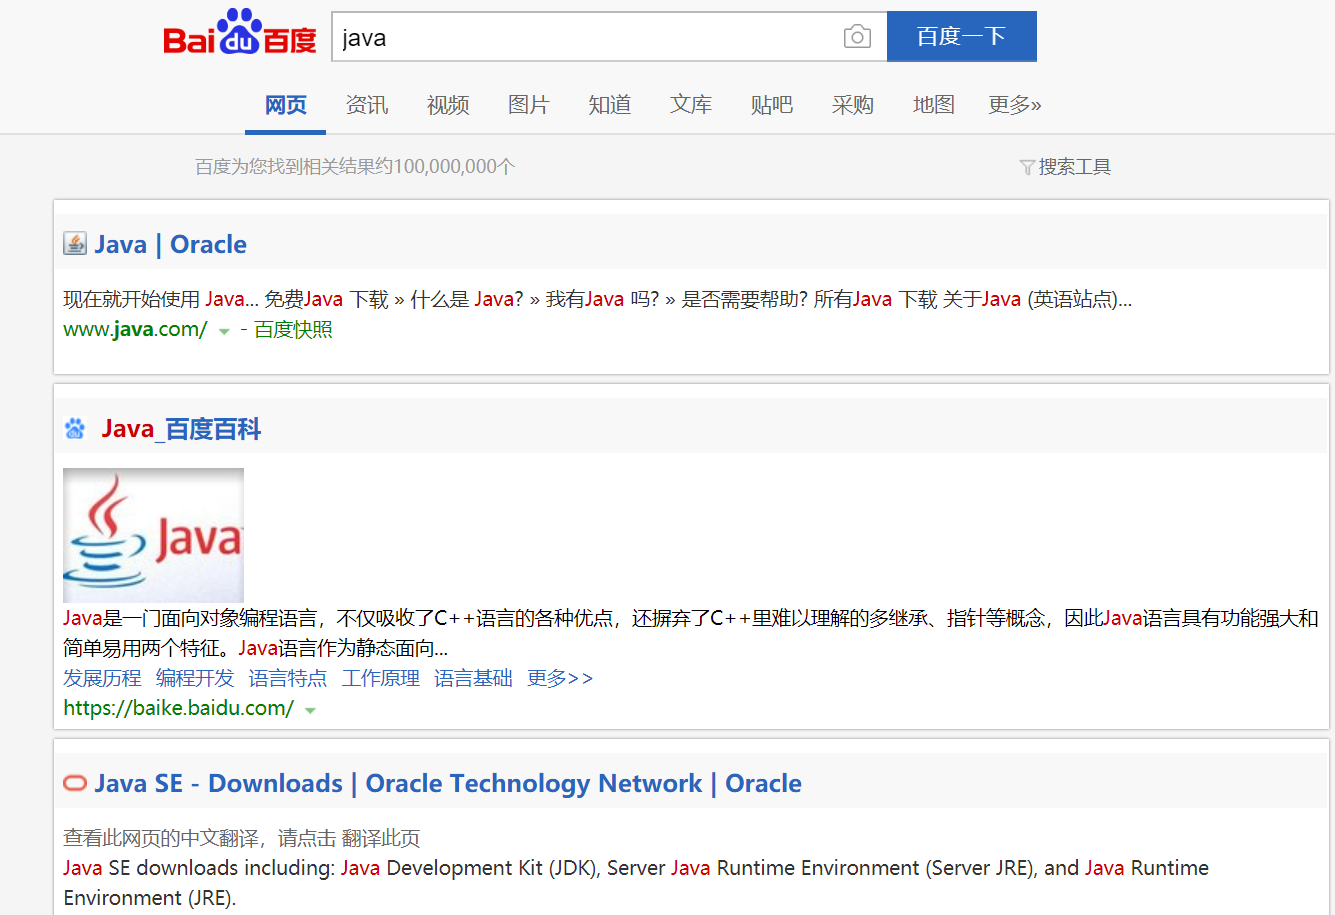Click result count text 100,000,000个
1335x915 pixels.
(455, 167)
